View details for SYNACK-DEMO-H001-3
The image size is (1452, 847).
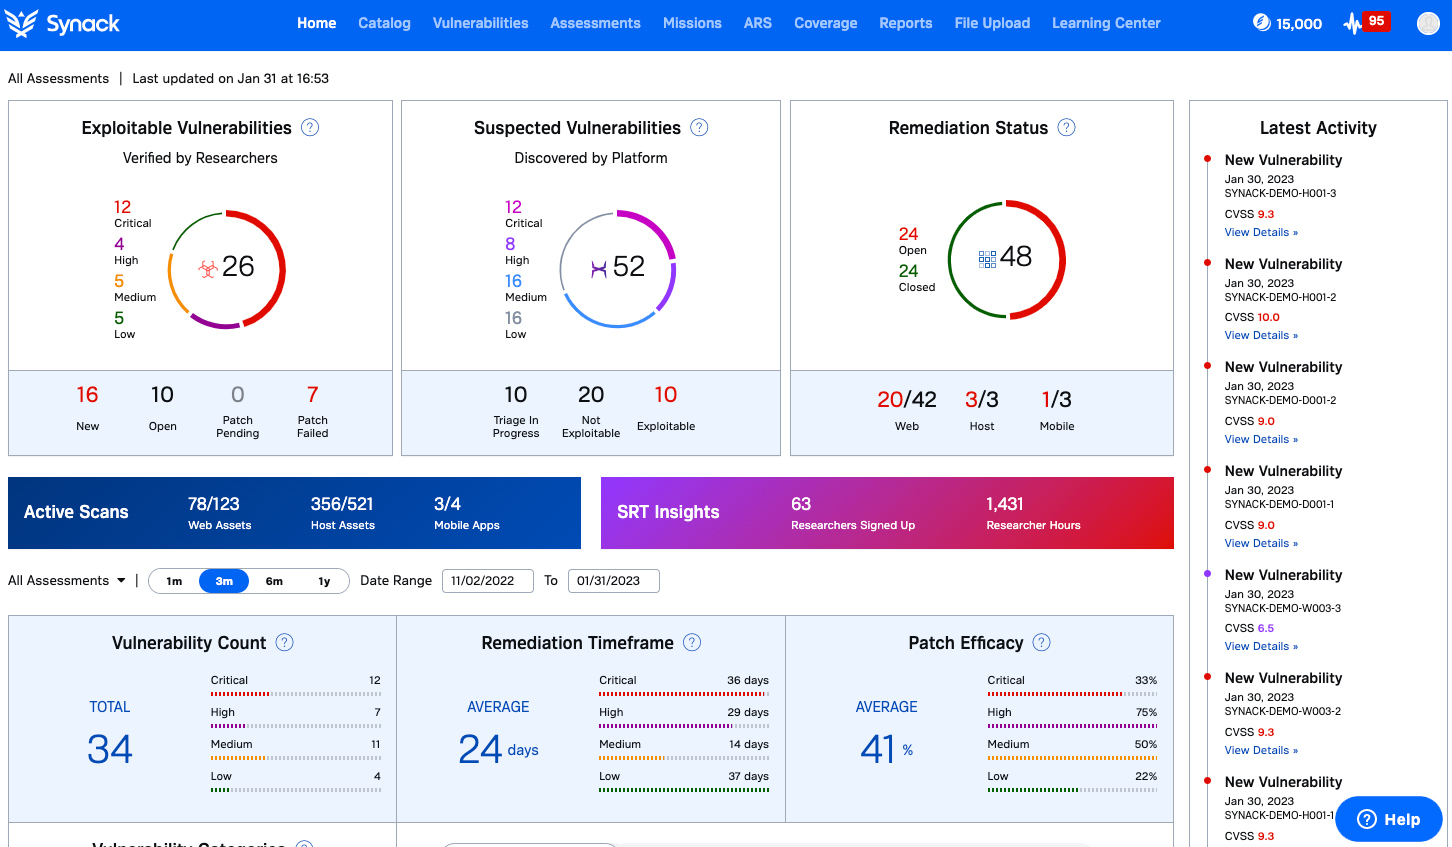pyautogui.click(x=1261, y=232)
